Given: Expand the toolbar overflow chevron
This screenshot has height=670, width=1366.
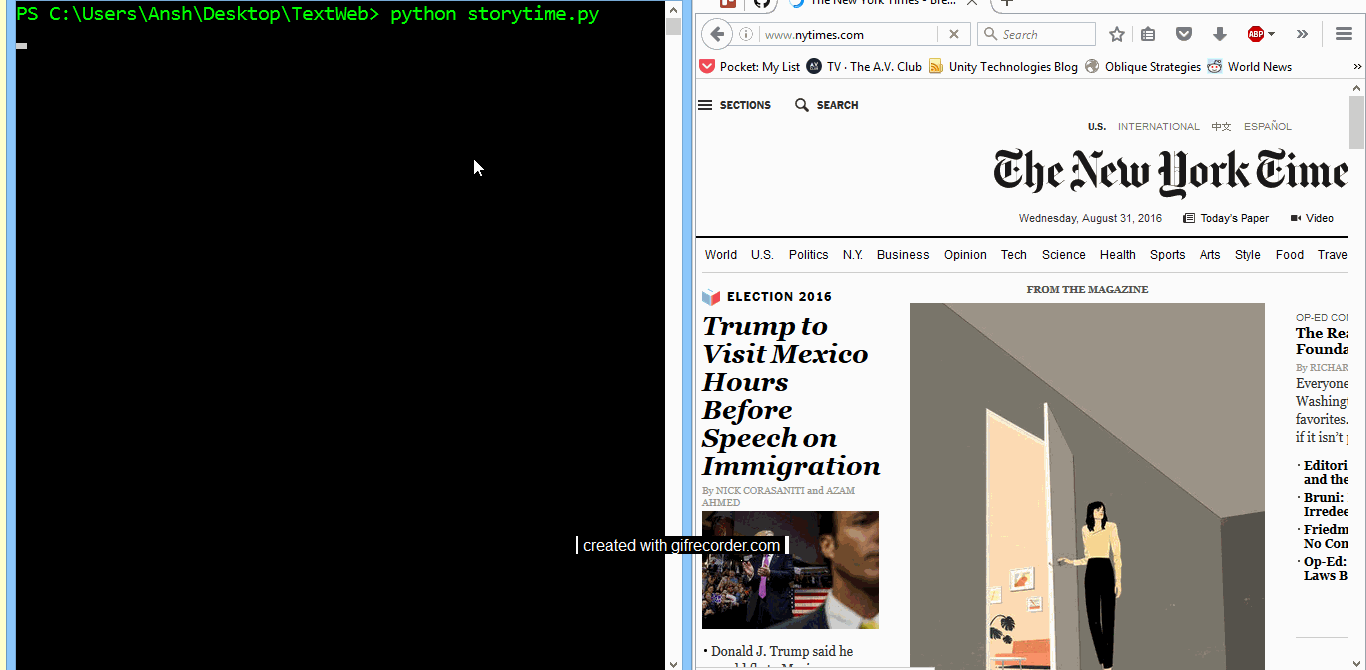Looking at the screenshot, I should (x=1302, y=34).
